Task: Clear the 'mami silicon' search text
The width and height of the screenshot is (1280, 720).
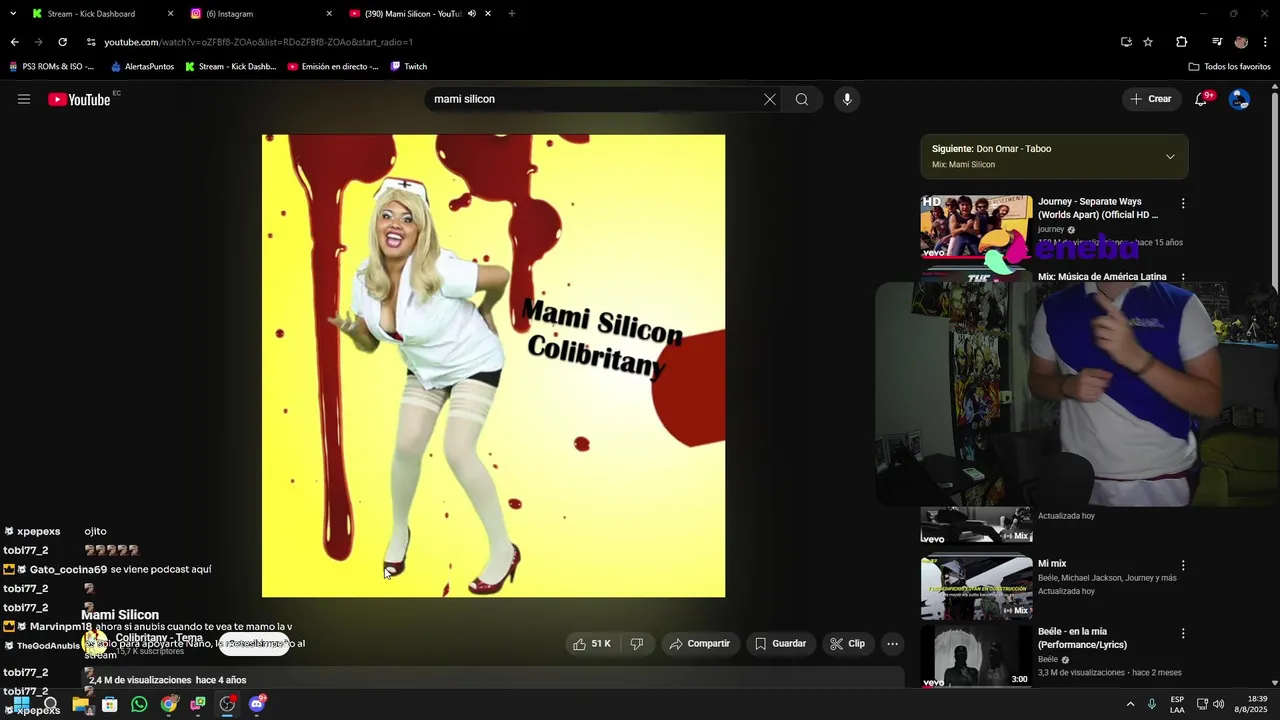Action: coord(769,99)
